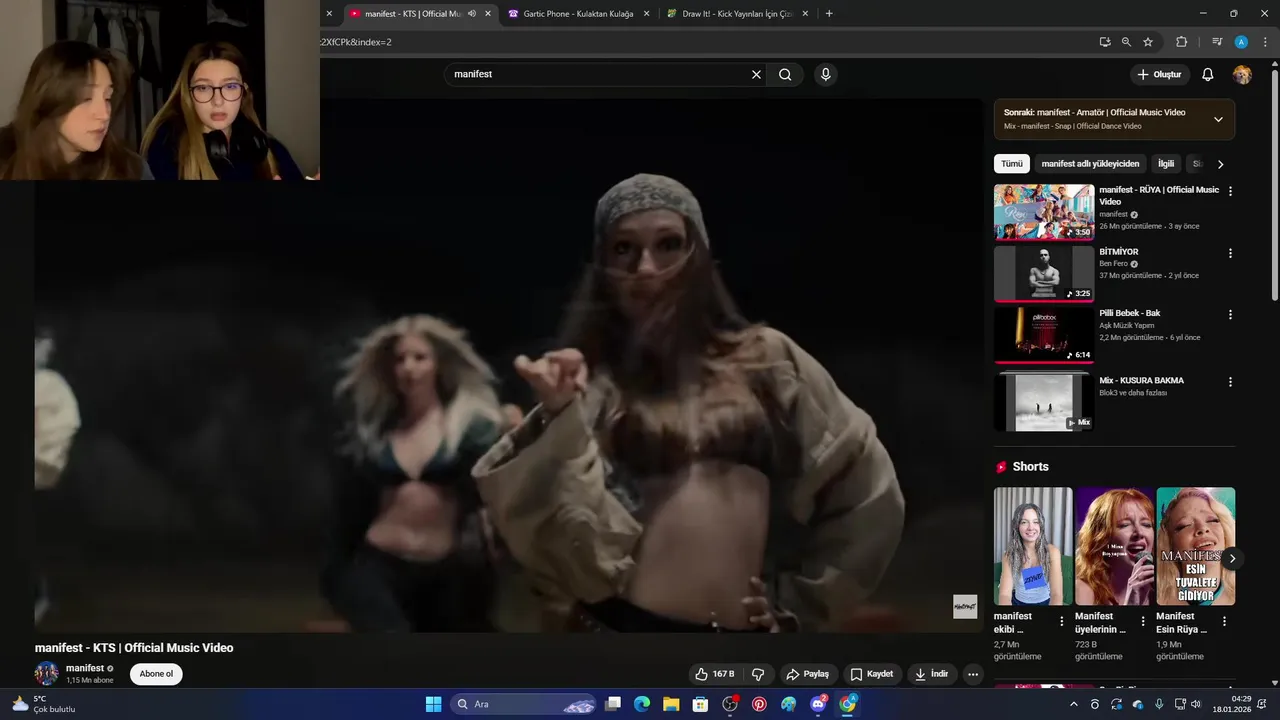Show the next Shorts with the arrow
The height and width of the screenshot is (720, 1280).
pyautogui.click(x=1232, y=559)
